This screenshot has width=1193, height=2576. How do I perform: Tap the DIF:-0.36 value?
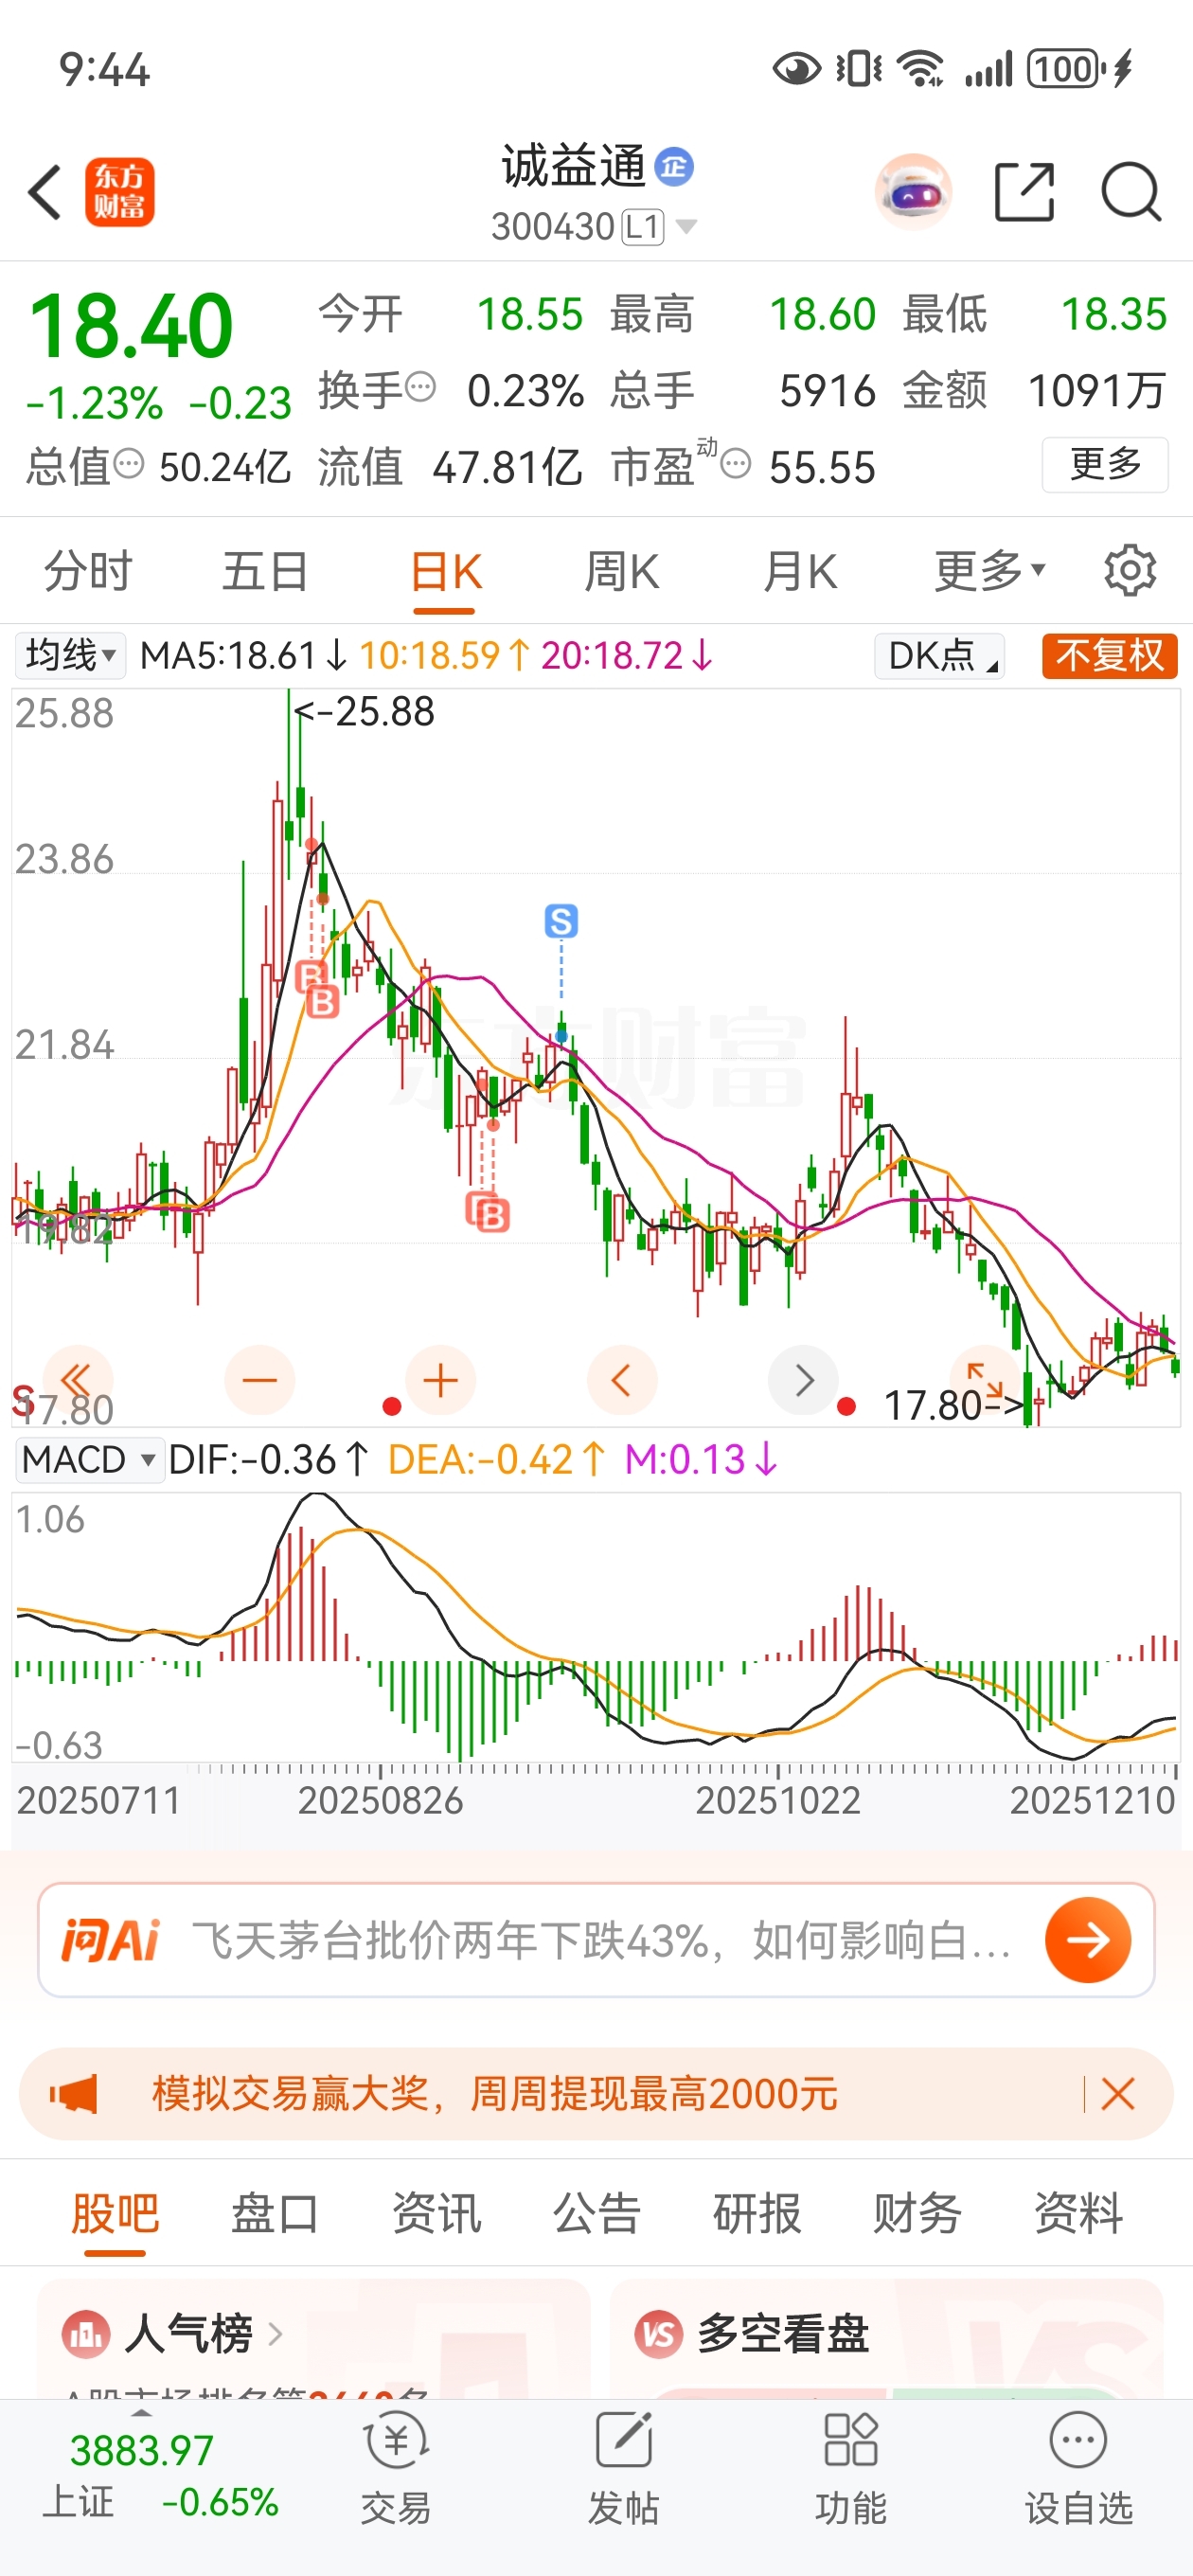click(268, 1460)
